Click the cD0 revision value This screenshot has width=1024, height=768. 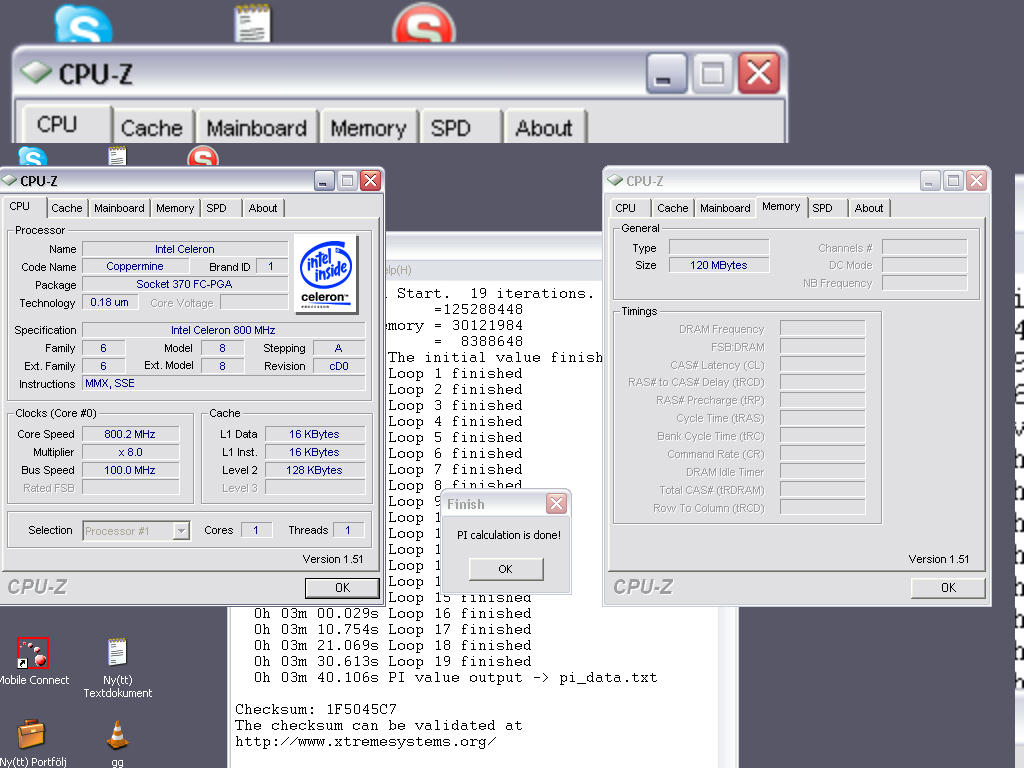click(x=339, y=366)
